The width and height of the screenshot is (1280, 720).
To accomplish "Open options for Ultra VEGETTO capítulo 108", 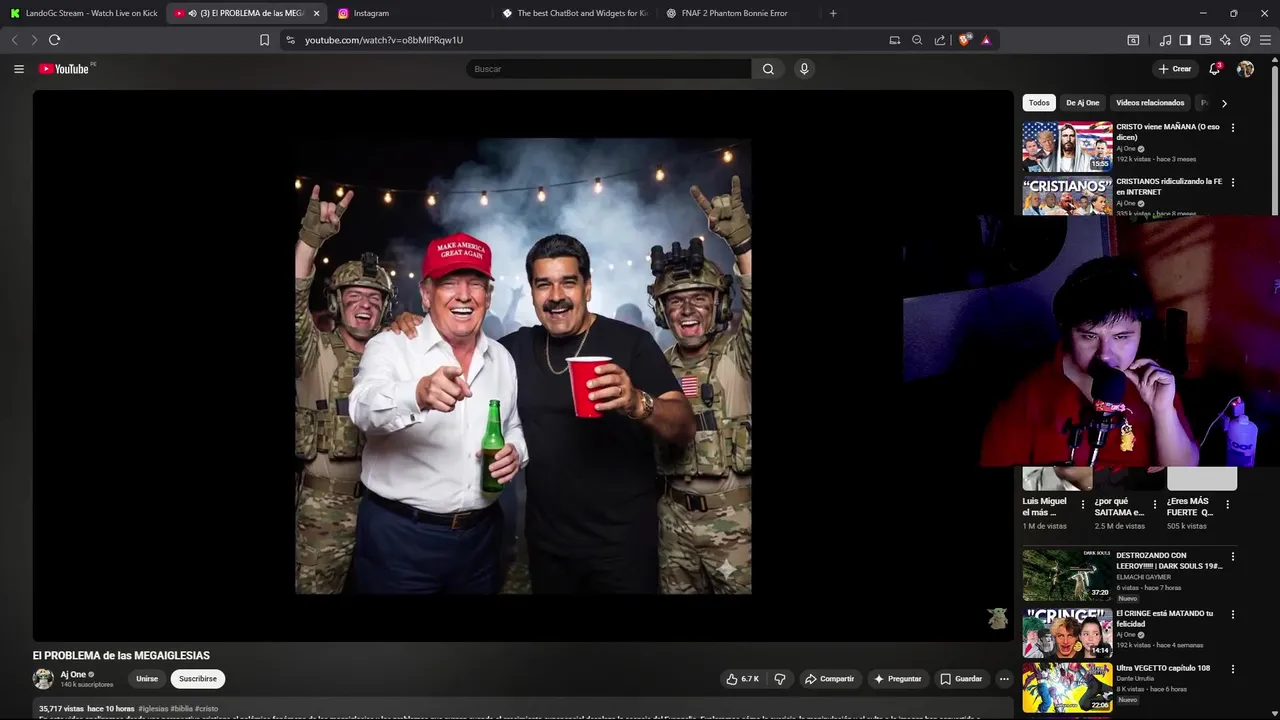I will pyautogui.click(x=1232, y=668).
